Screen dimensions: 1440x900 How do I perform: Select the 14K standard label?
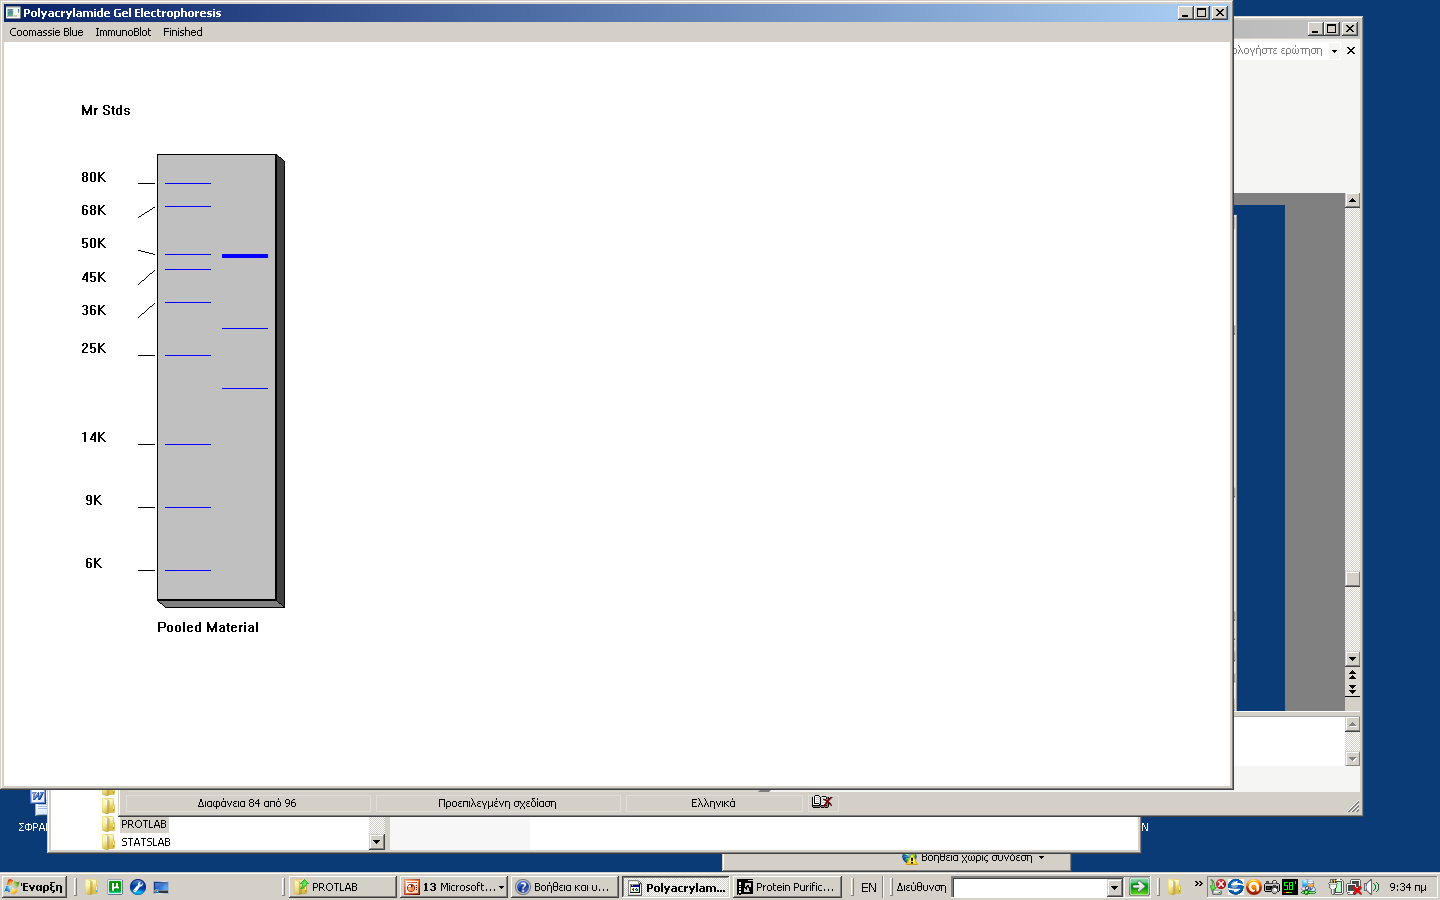[93, 437]
